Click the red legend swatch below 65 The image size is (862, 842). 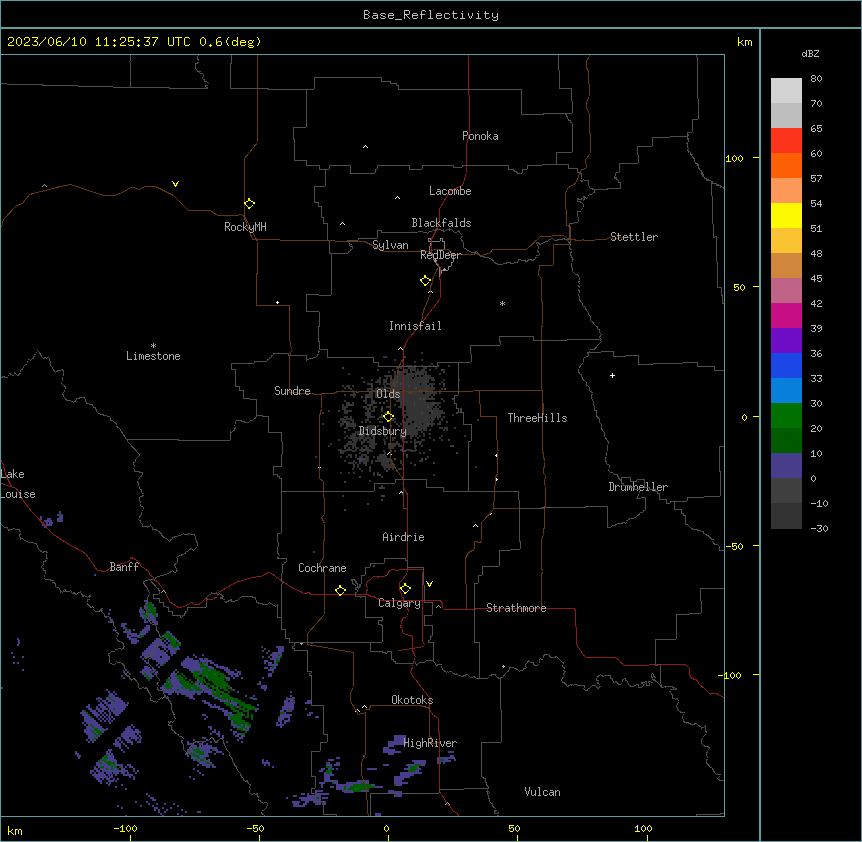pos(786,141)
